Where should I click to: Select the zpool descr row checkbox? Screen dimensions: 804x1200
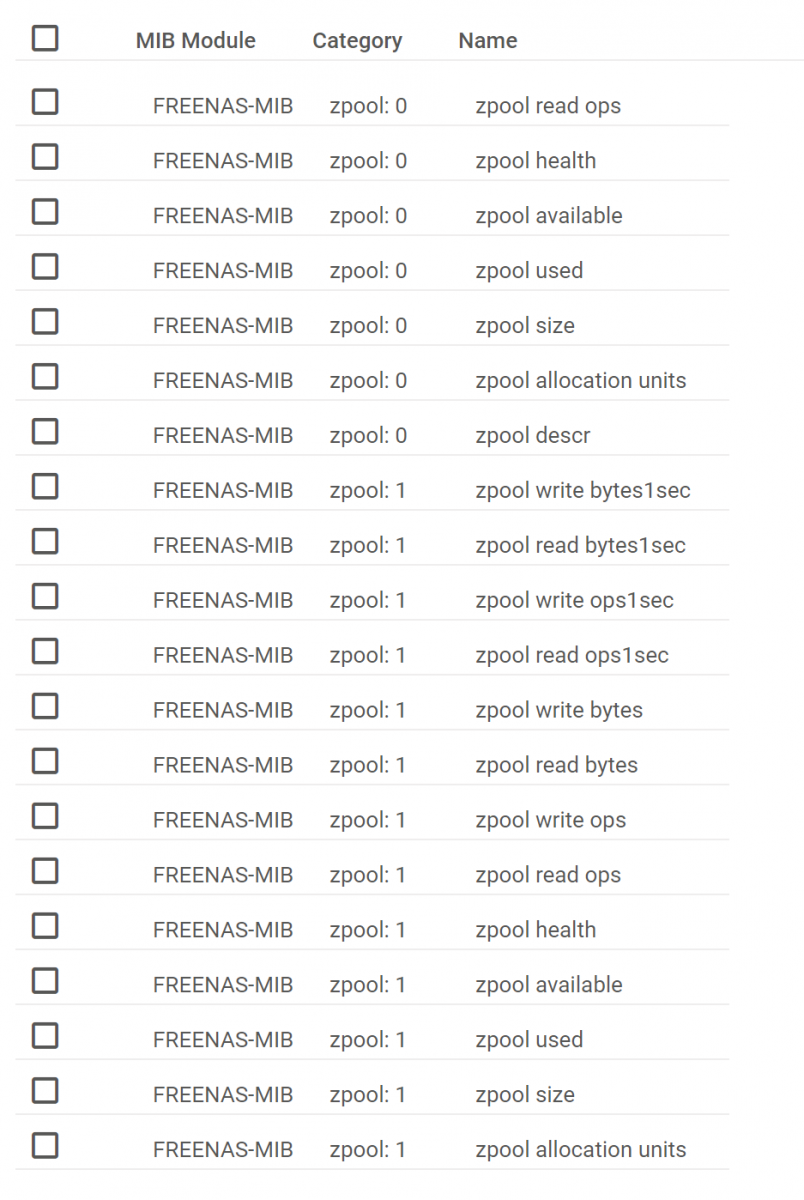pos(45,432)
